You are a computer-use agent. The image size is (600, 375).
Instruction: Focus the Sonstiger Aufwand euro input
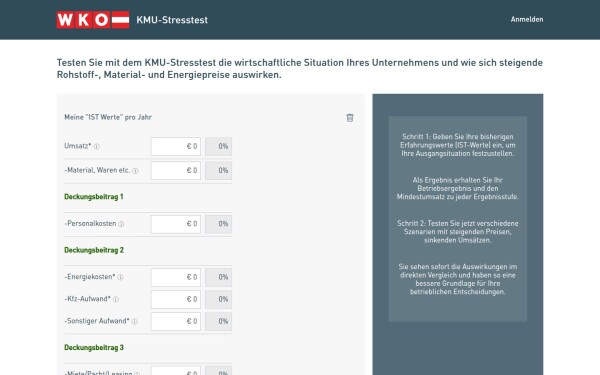coord(176,321)
